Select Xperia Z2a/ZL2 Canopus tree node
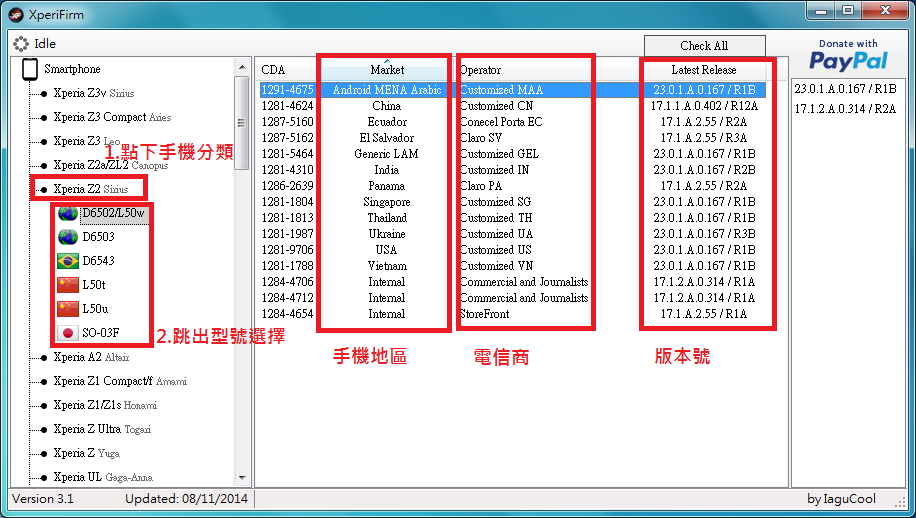 110,165
